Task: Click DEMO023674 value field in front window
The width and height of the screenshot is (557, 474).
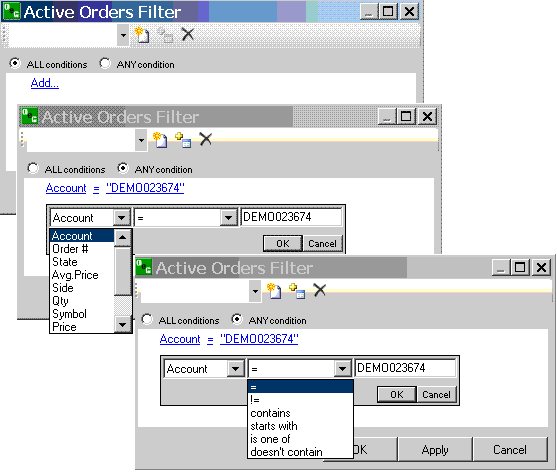Action: click(x=405, y=368)
